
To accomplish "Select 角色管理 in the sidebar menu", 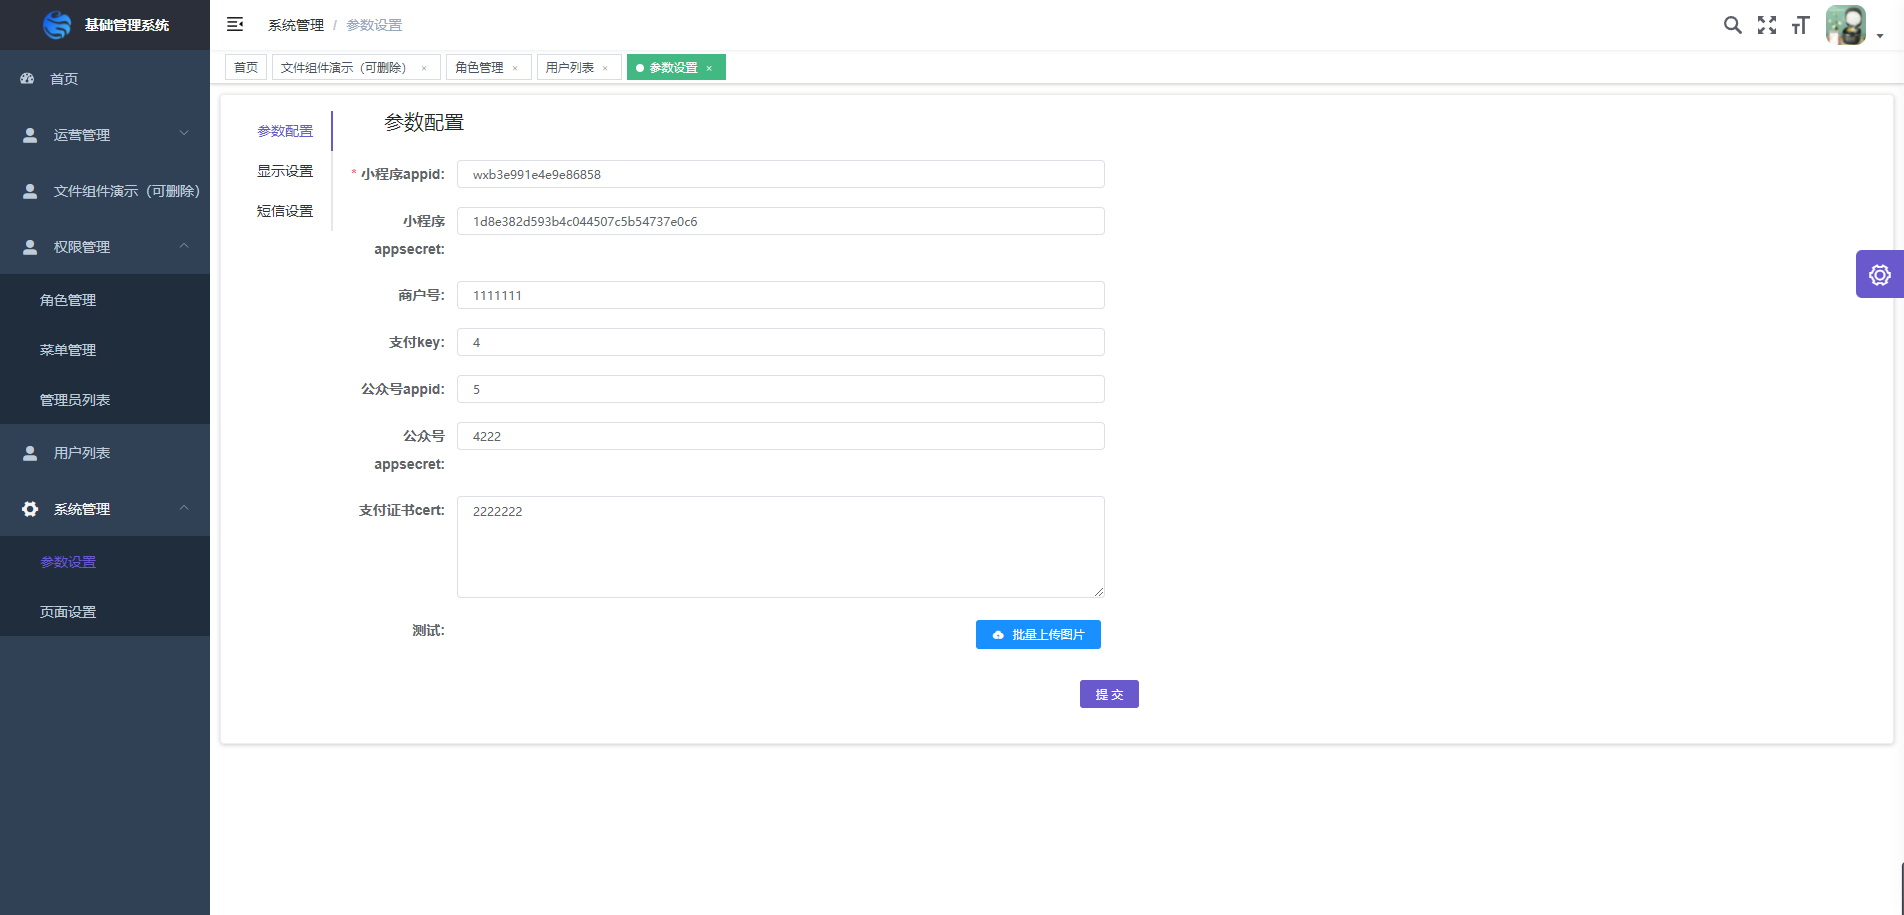I will 67,299.
